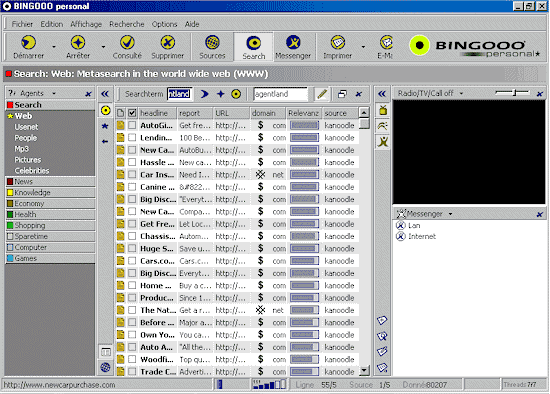The image size is (550, 394).
Task: Click the start search arrow next to Searchterm
Action: tap(204, 94)
